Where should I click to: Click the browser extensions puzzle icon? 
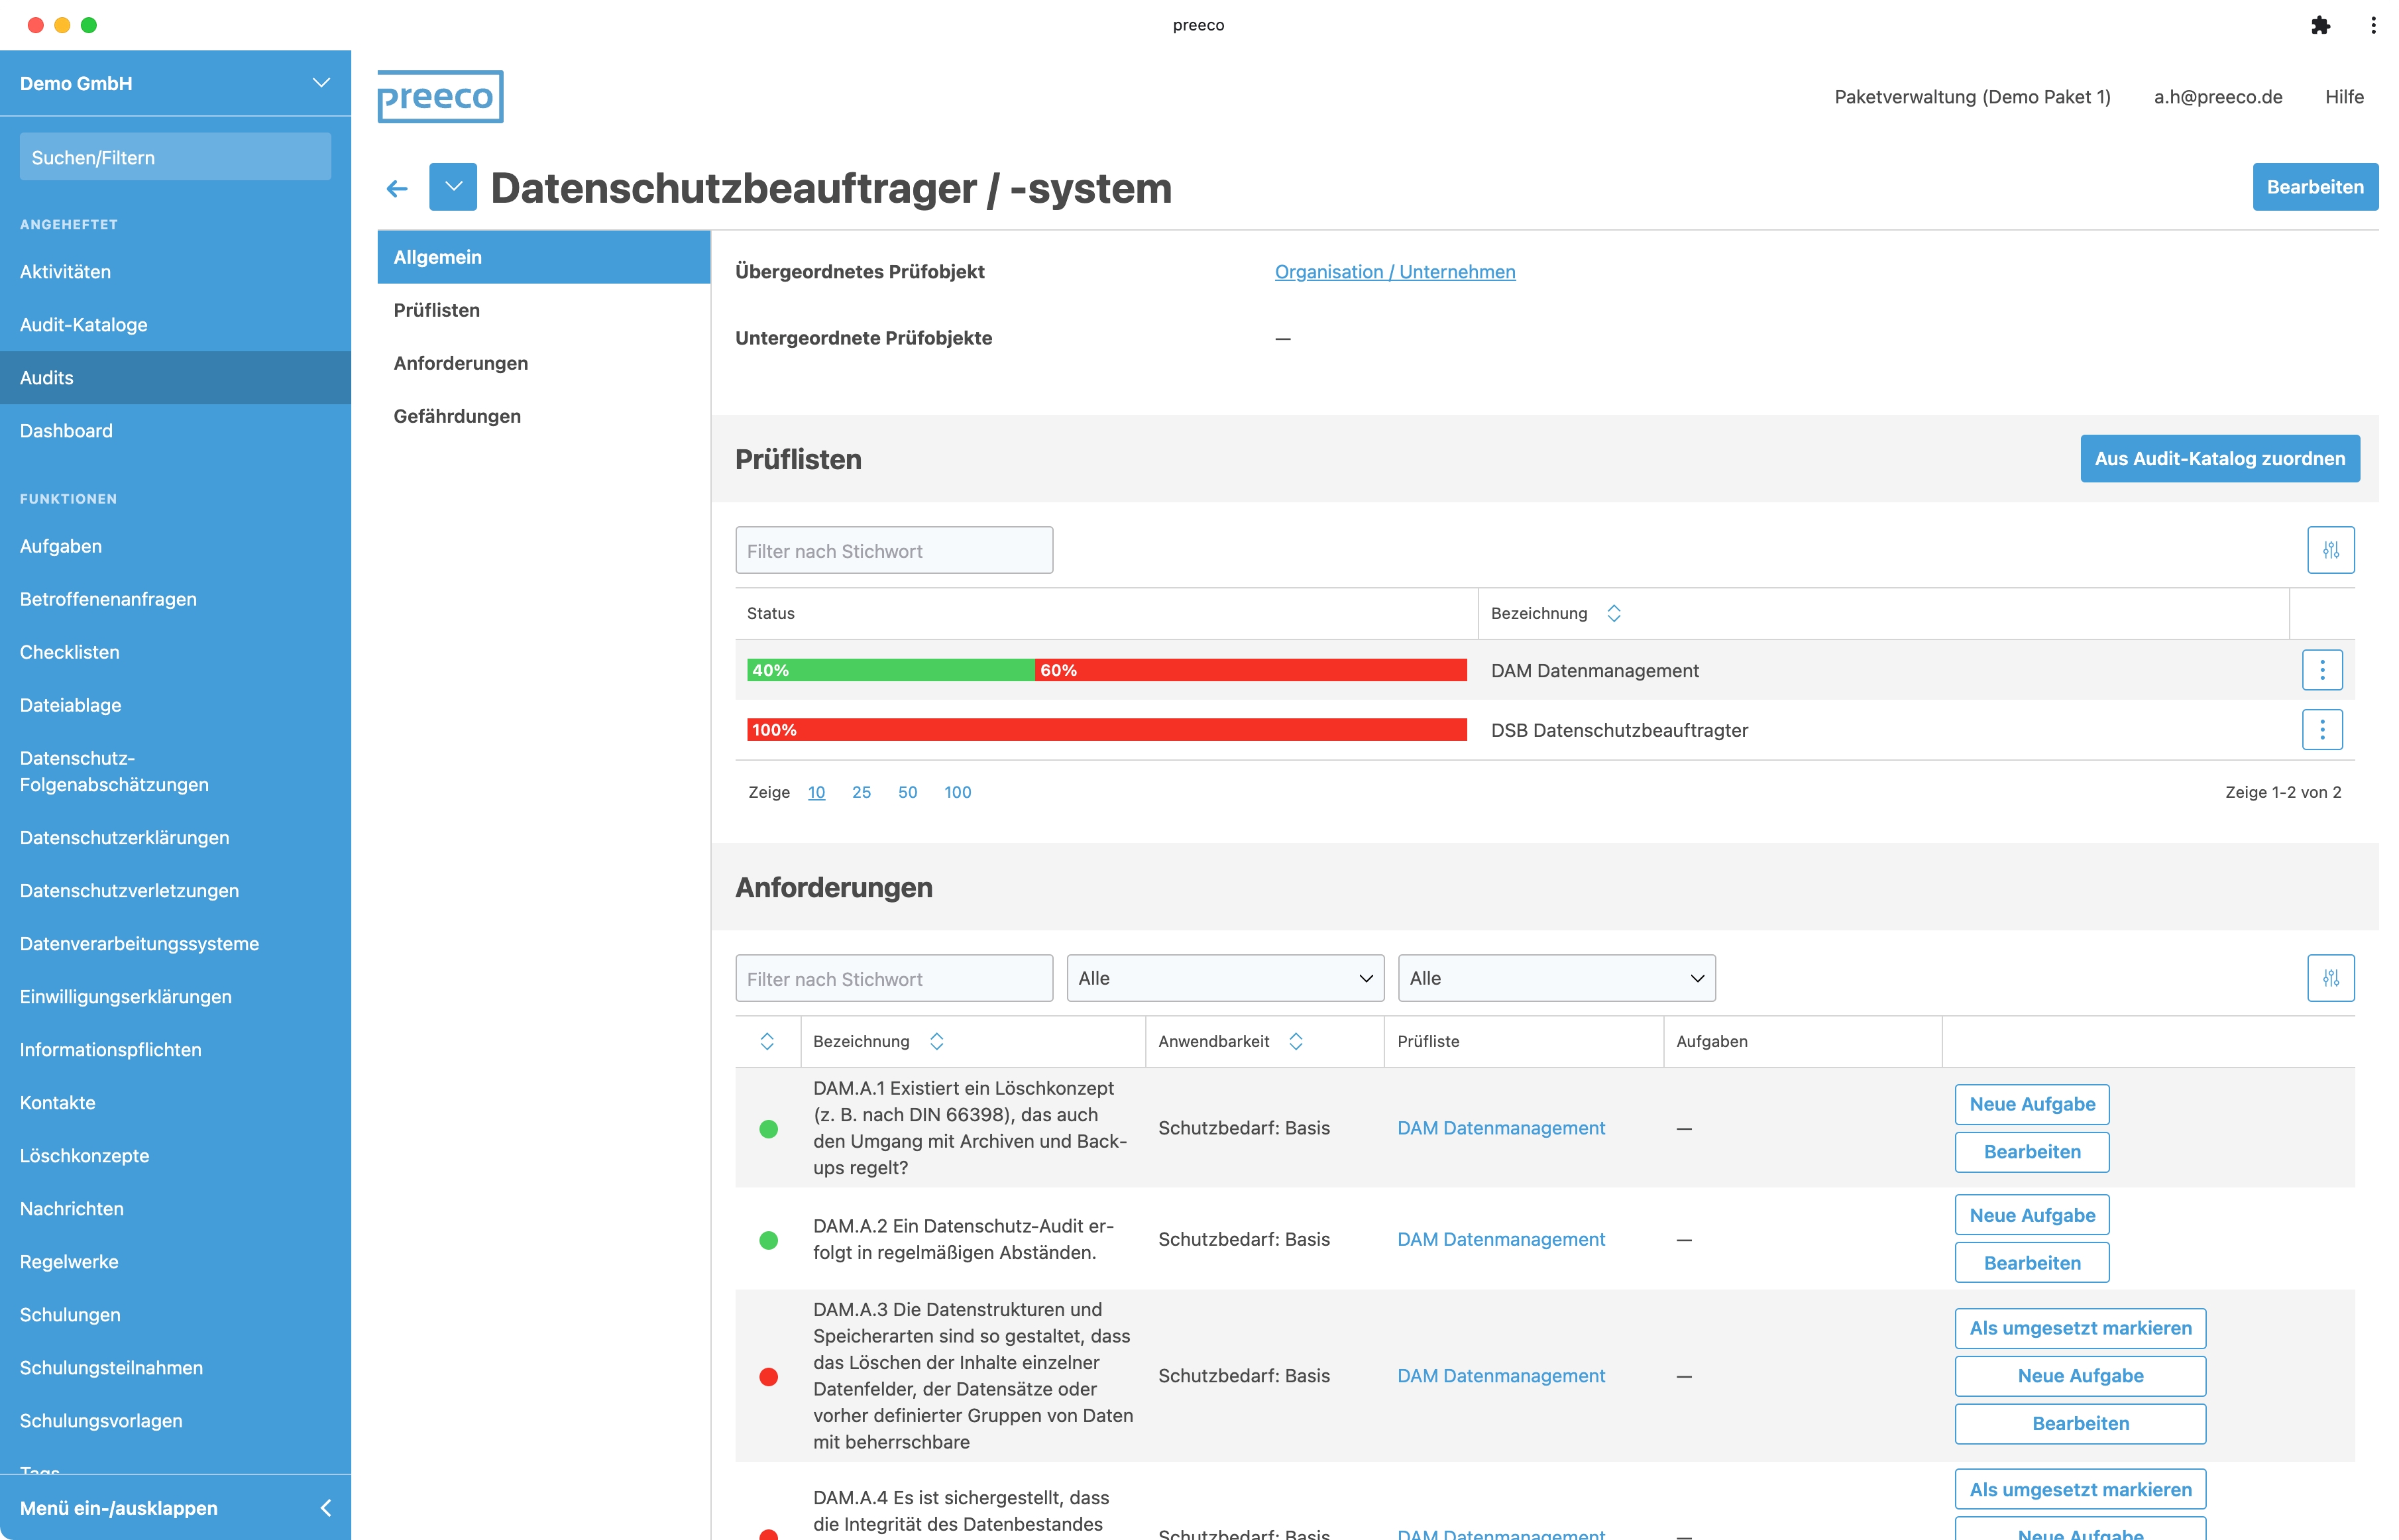[x=2320, y=25]
